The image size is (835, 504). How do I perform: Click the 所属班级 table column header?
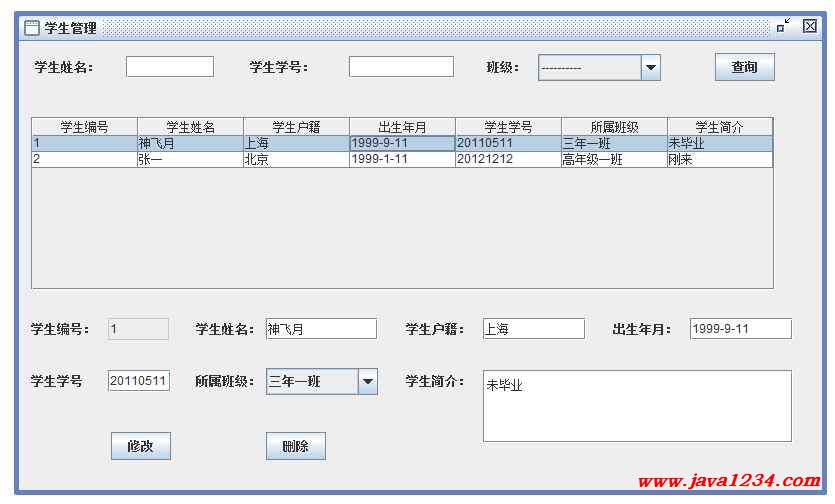[x=614, y=127]
